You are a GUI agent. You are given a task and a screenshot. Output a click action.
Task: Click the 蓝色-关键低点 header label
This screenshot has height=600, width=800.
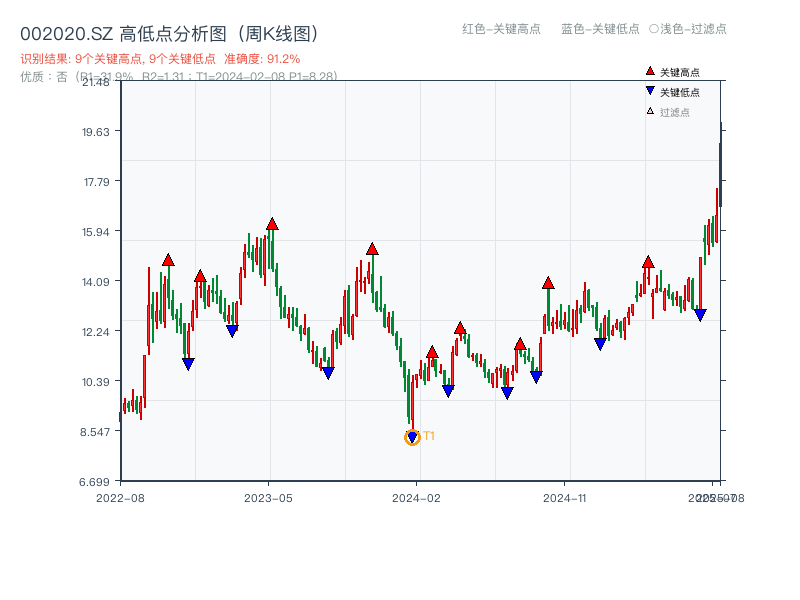point(600,29)
